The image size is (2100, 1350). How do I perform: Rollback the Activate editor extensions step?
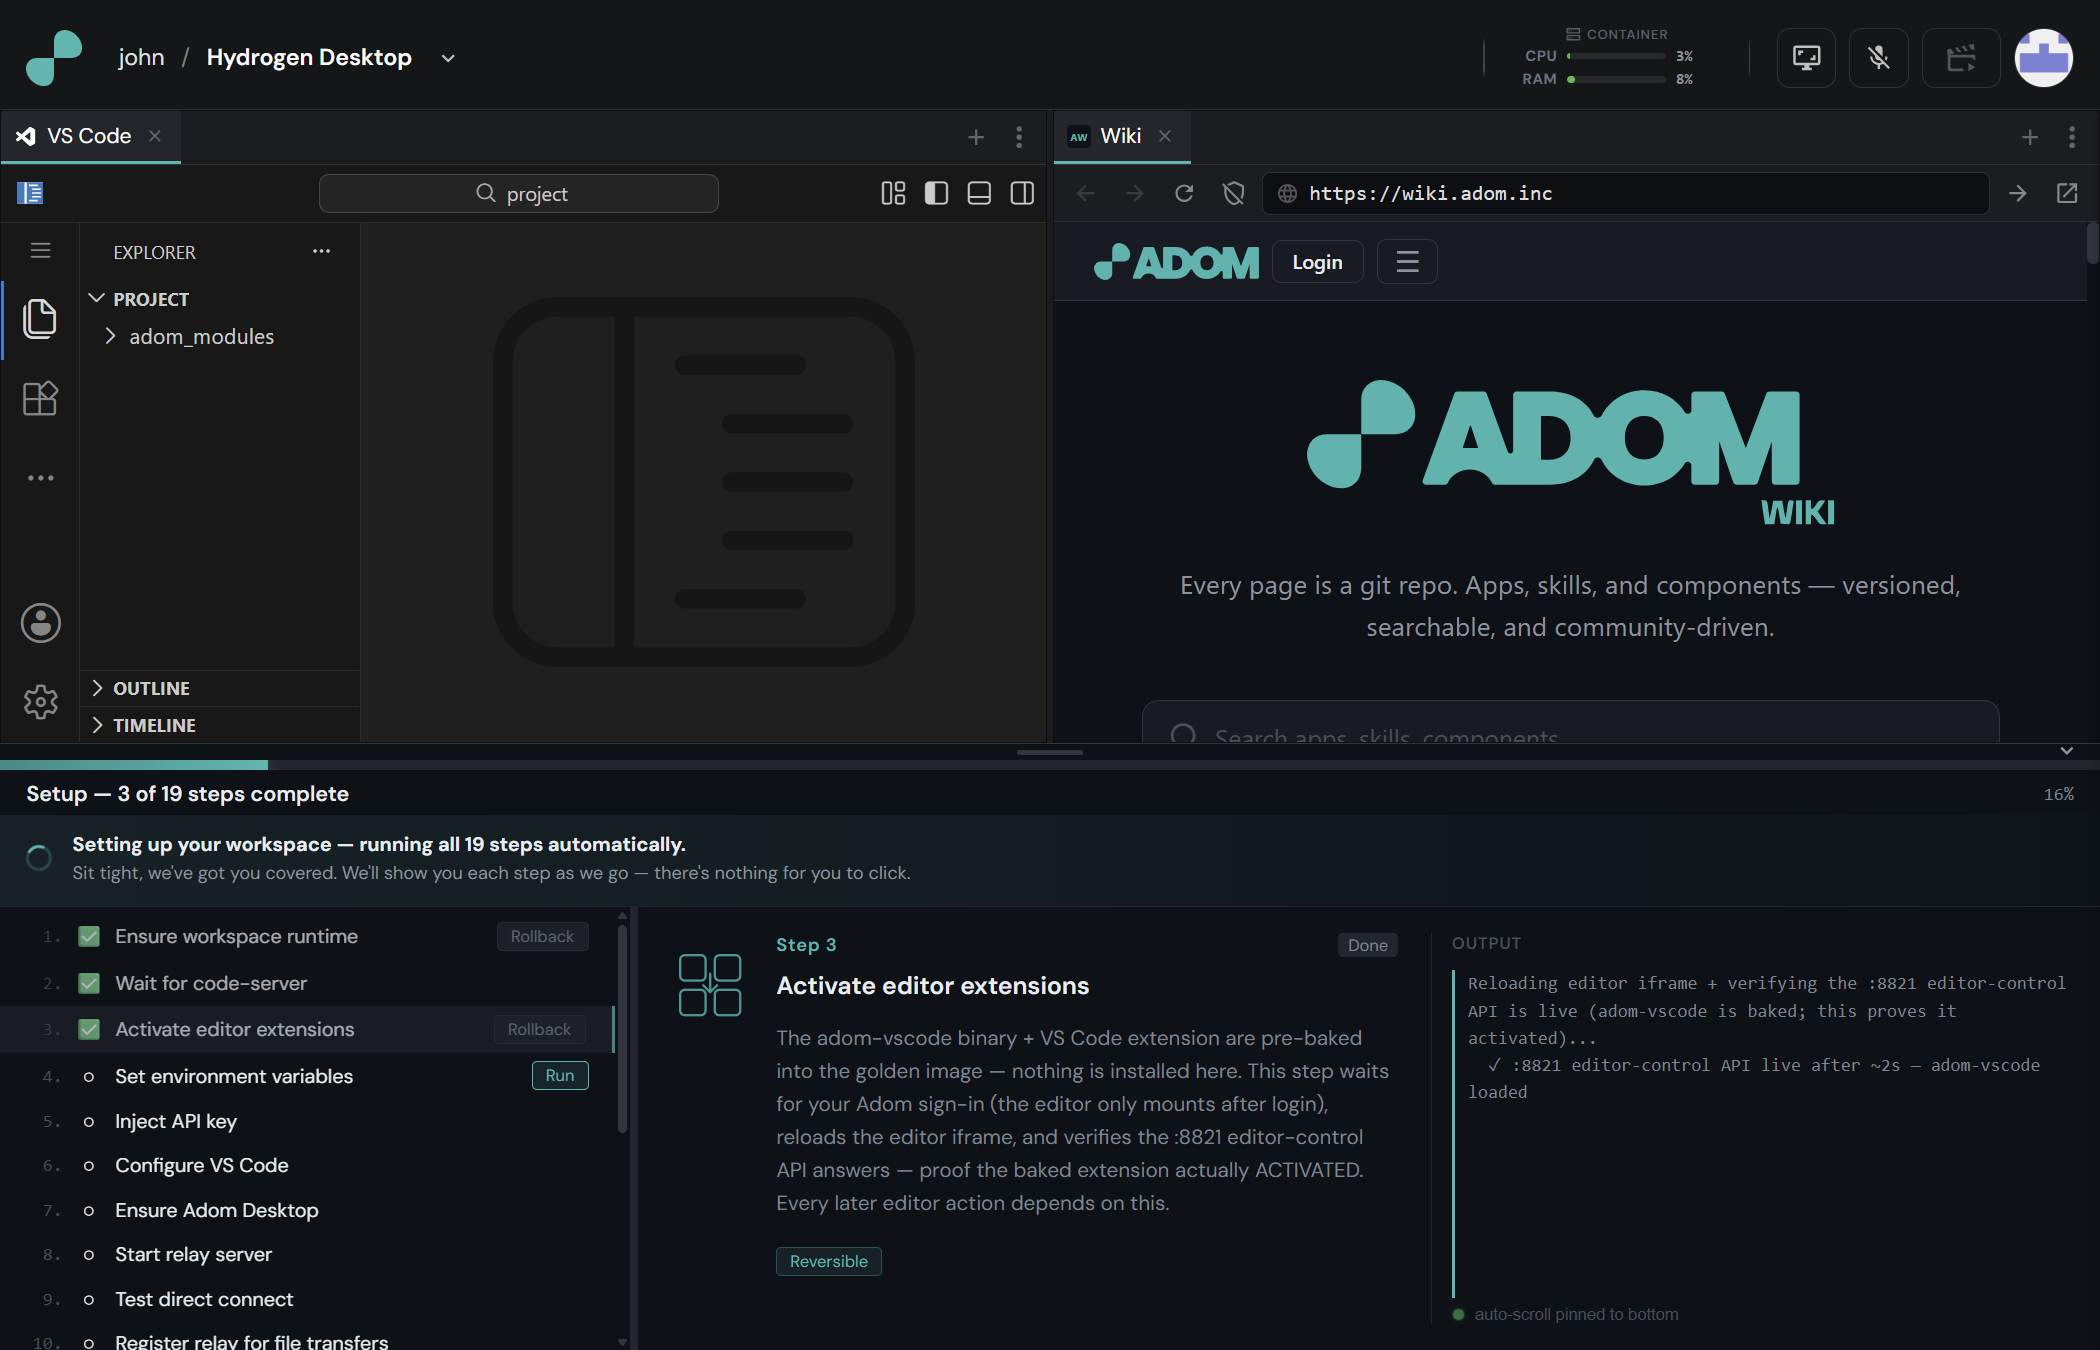click(539, 1030)
